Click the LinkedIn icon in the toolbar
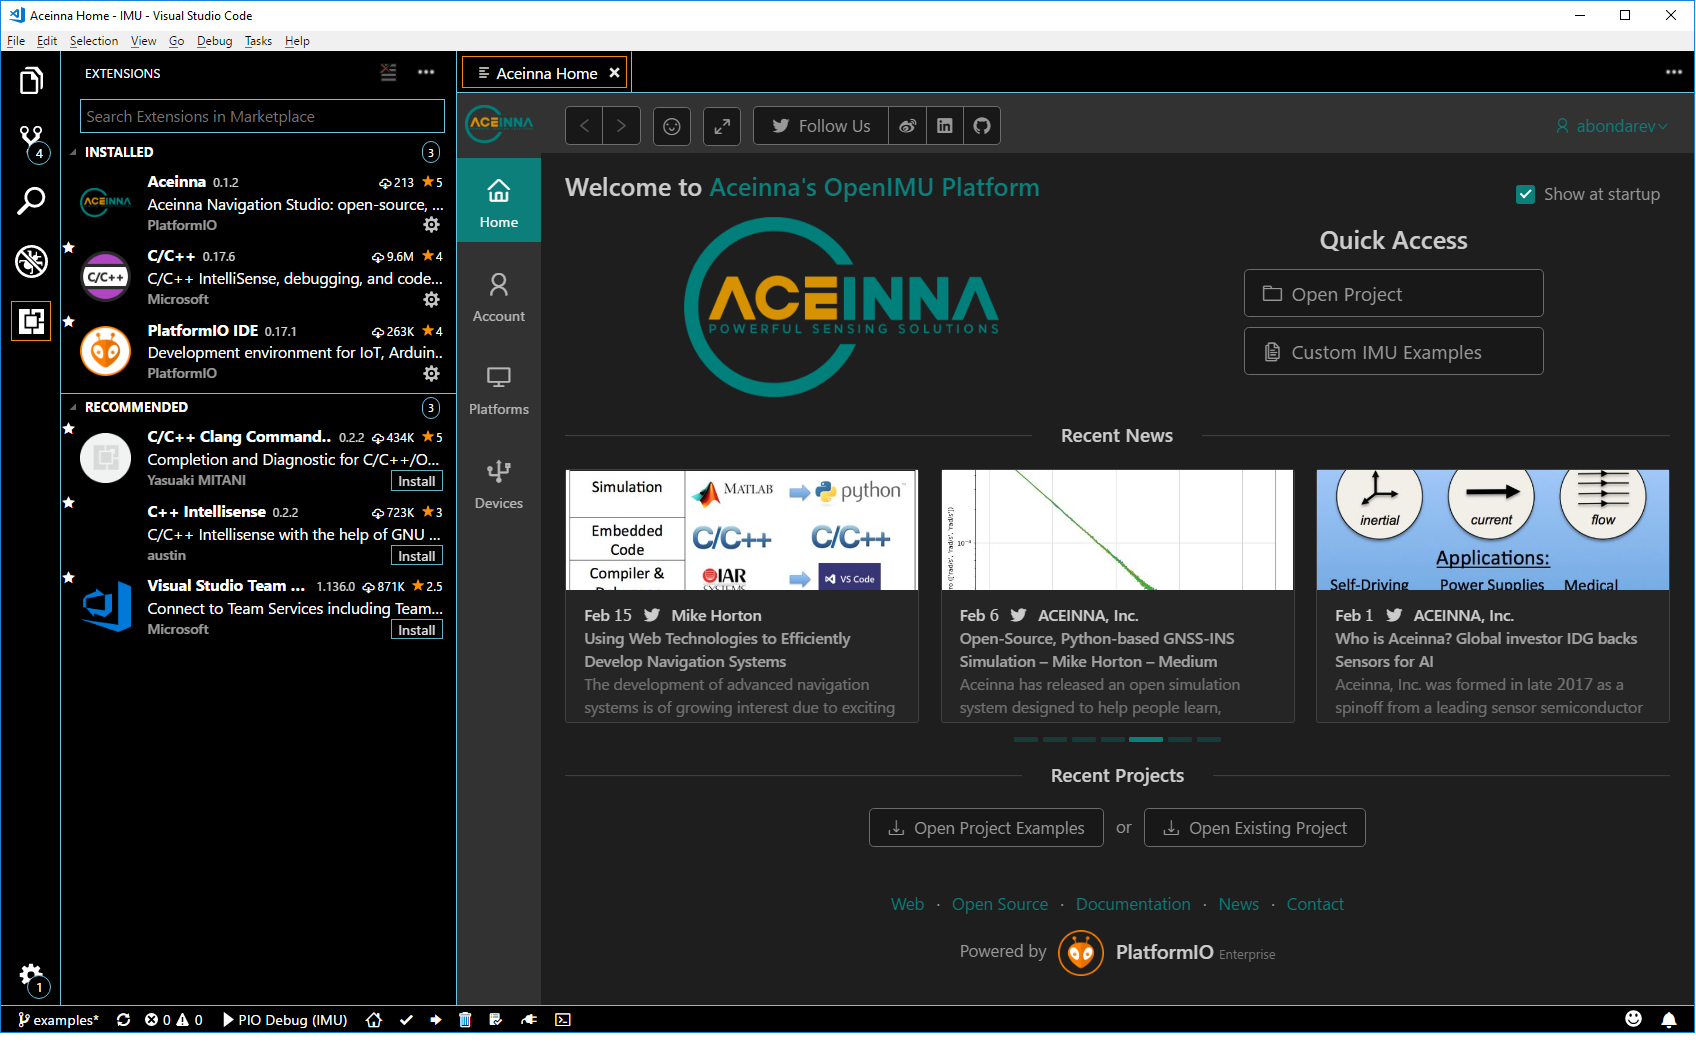The image size is (1696, 1048). click(945, 126)
